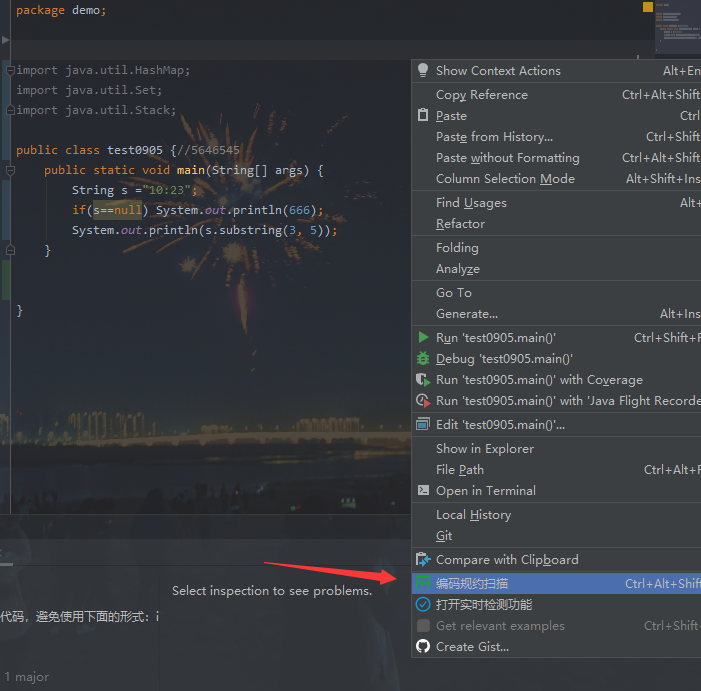Click the green scan icon of 编码规约扫描
Viewport: 701px width, 691px height.
[x=423, y=583]
